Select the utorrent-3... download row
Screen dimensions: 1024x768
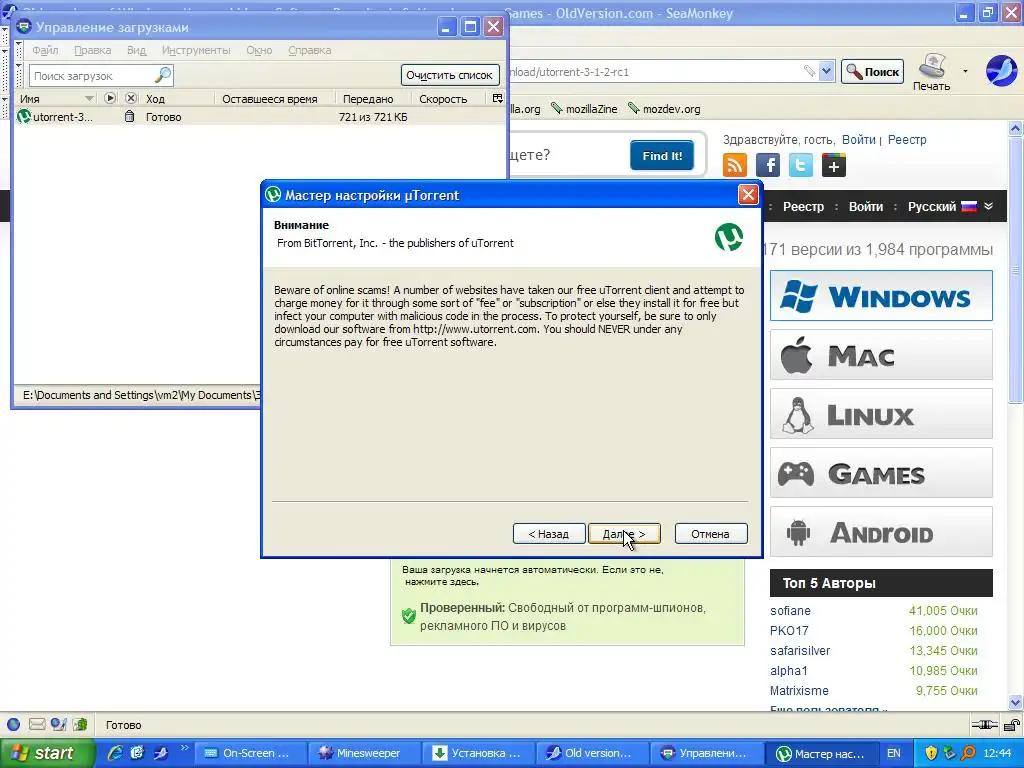pos(260,117)
